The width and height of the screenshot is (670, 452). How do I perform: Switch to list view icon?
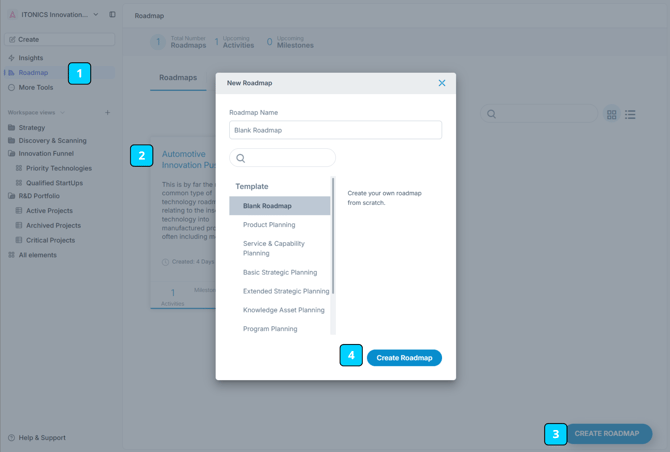[x=630, y=115]
